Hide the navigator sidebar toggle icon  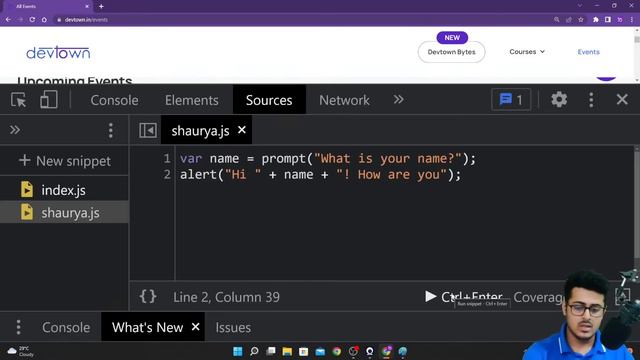pos(148,131)
